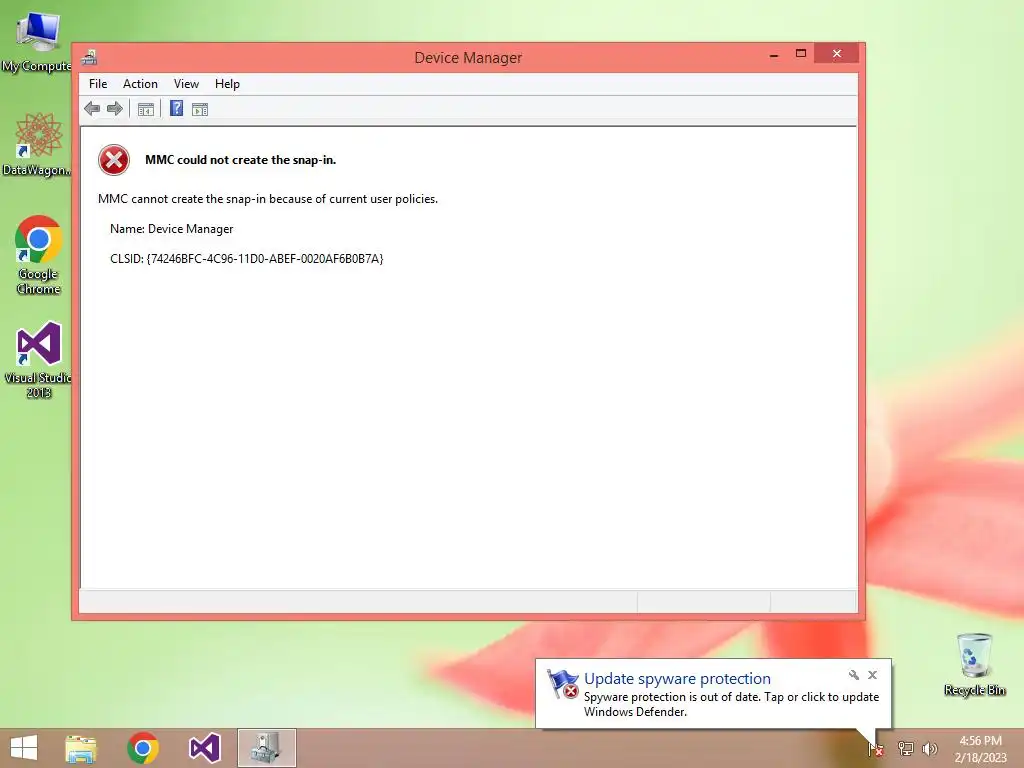1024x768 pixels.
Task: Open the Recycle Bin on the desktop
Action: [x=974, y=664]
